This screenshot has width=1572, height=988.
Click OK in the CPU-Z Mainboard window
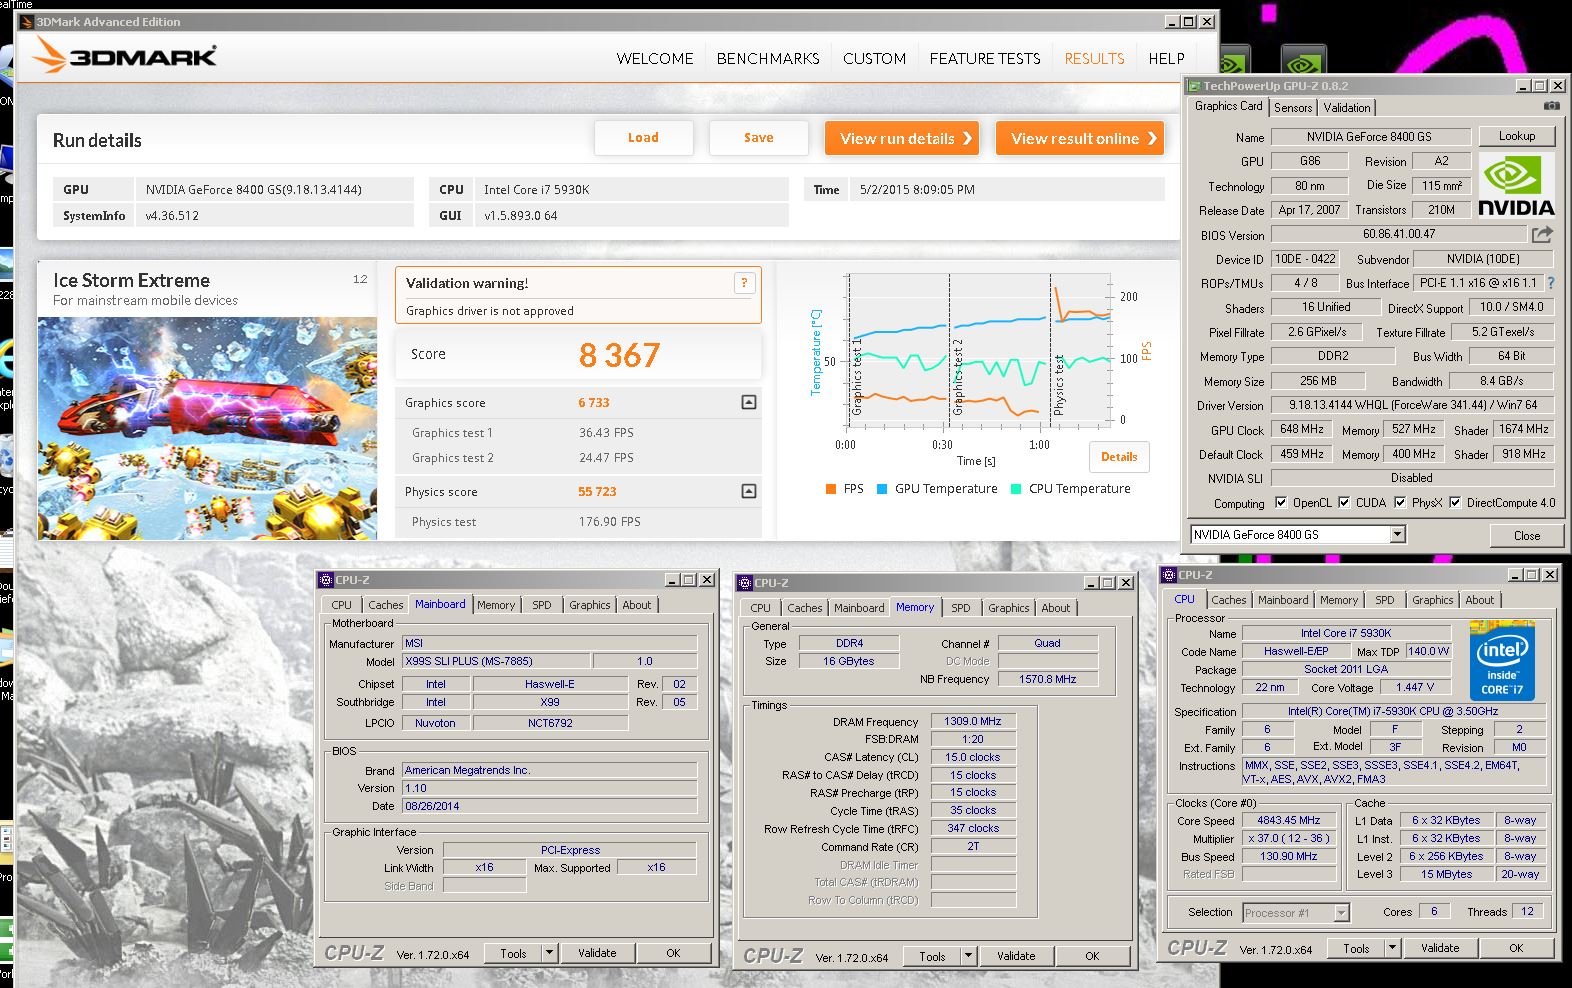(x=673, y=953)
